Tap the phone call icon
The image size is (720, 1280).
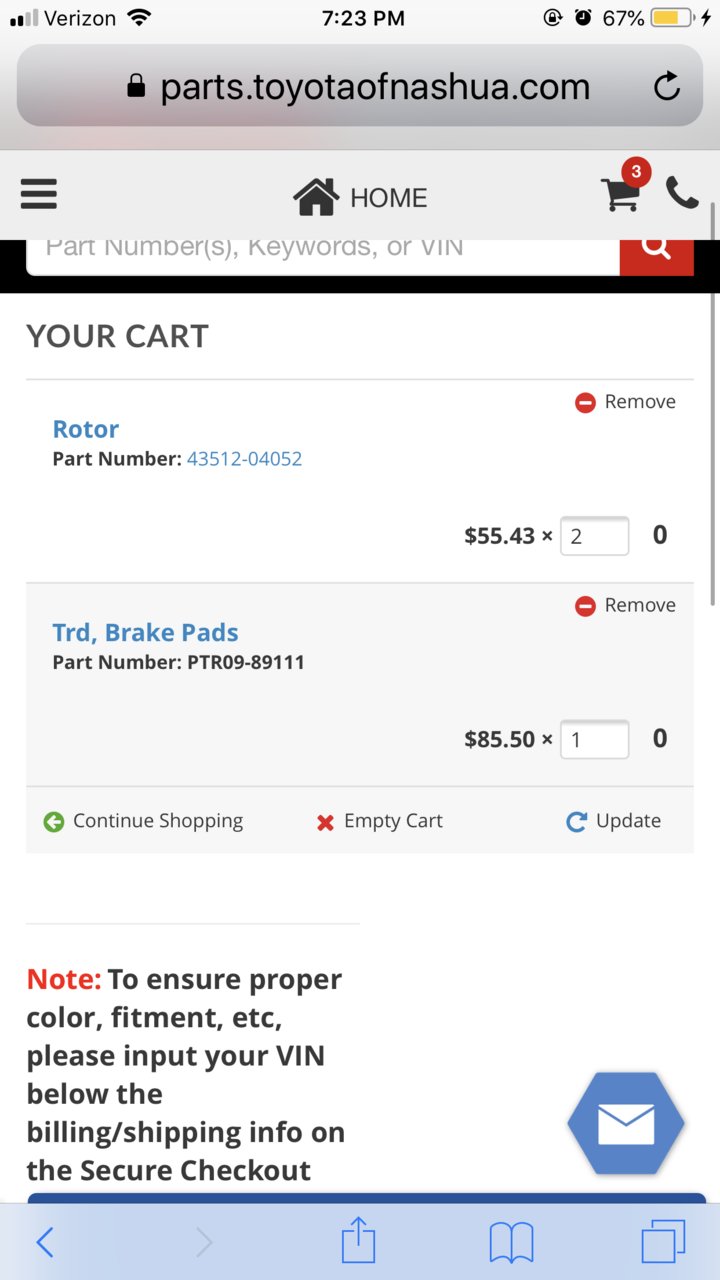682,193
